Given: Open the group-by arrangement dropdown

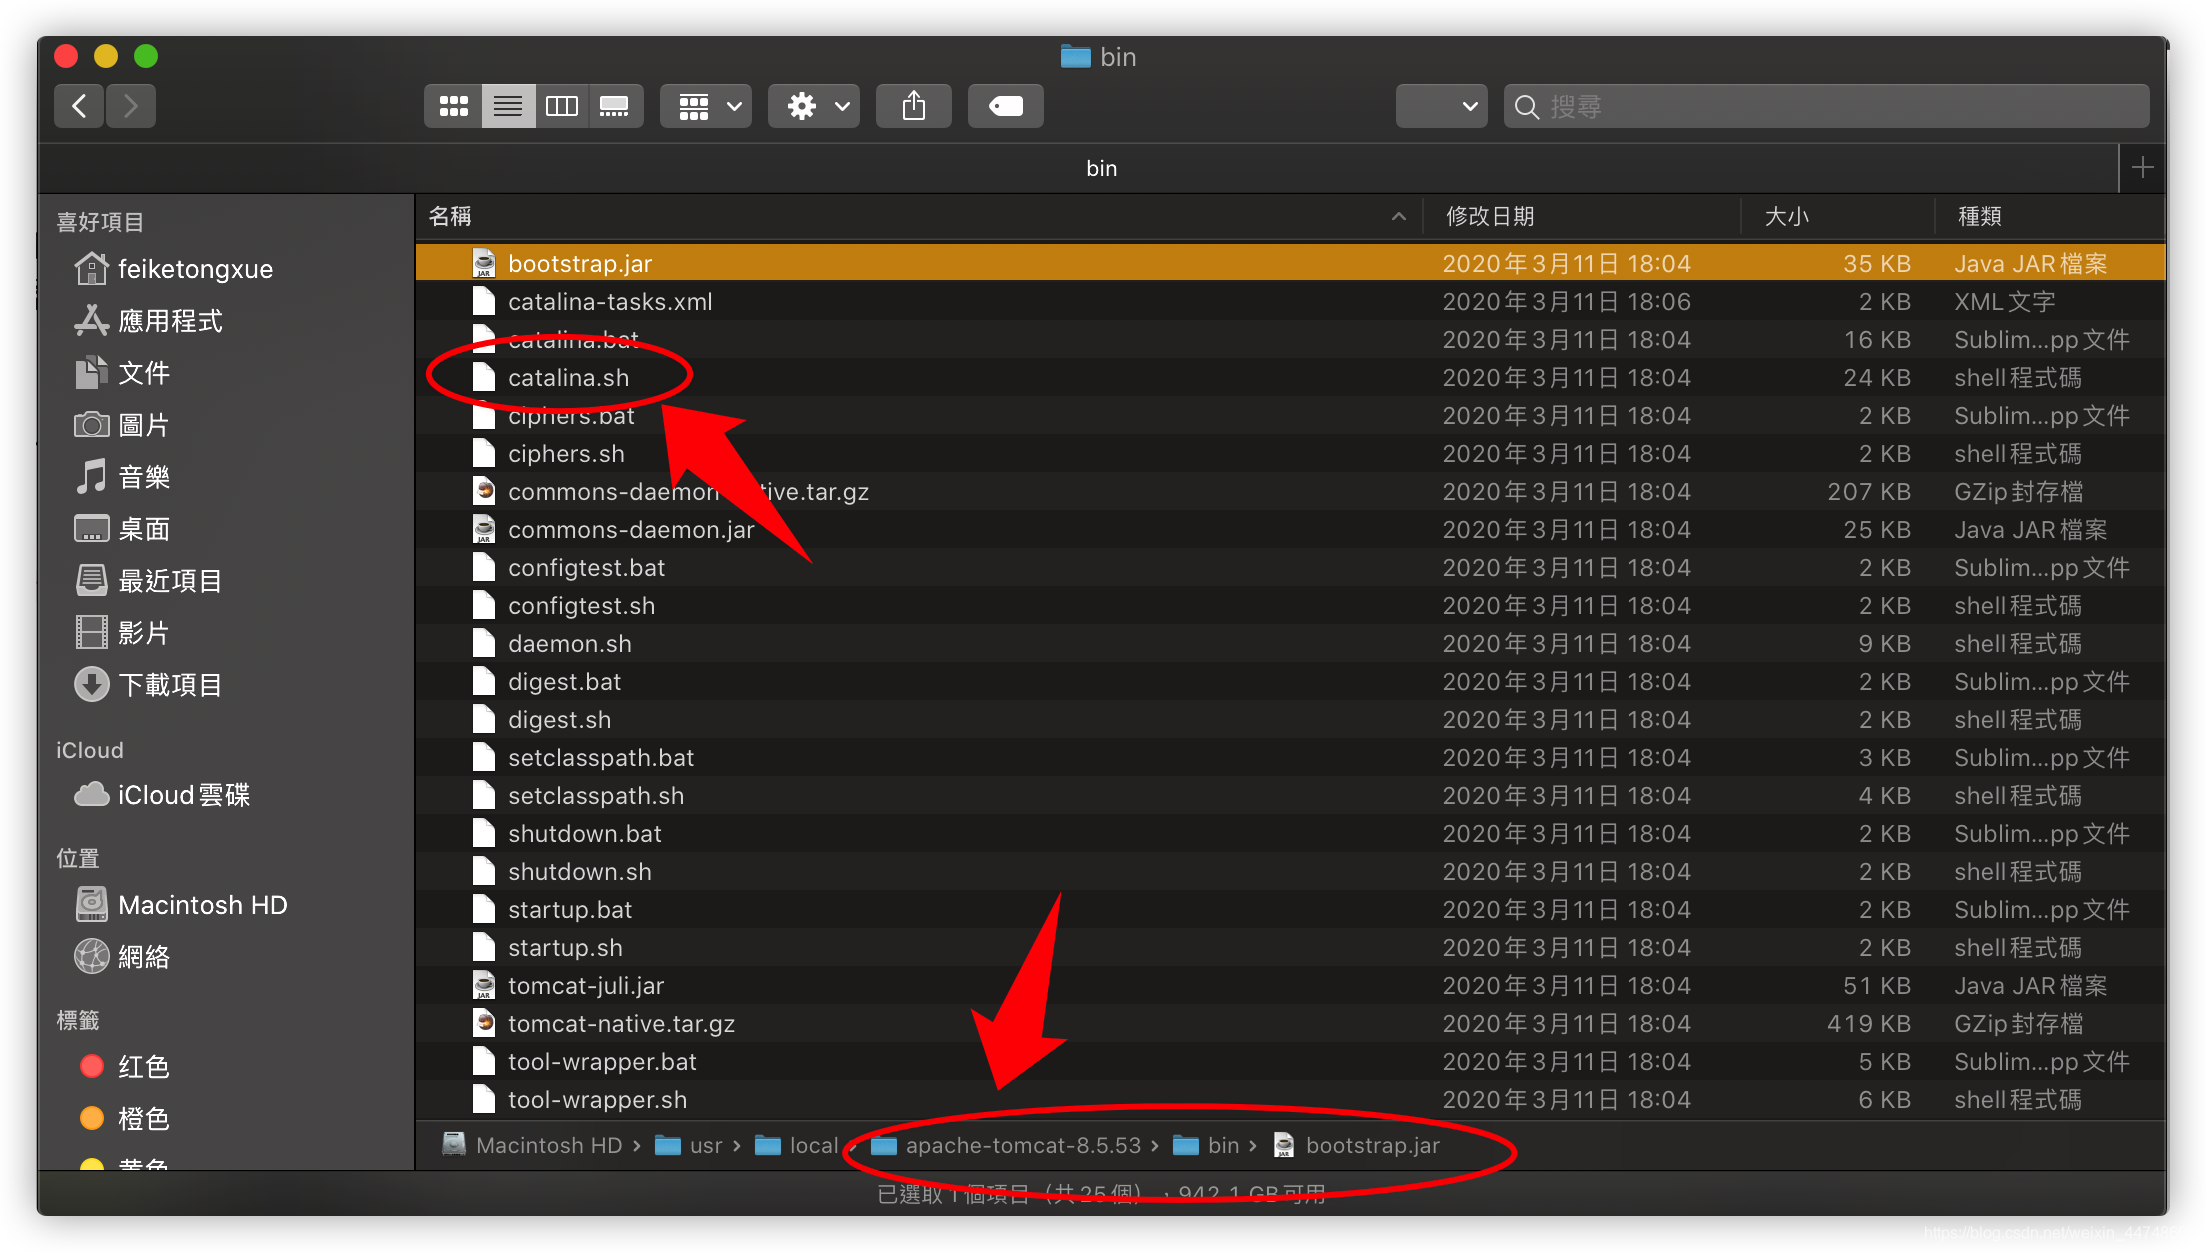Looking at the screenshot, I should [x=707, y=106].
